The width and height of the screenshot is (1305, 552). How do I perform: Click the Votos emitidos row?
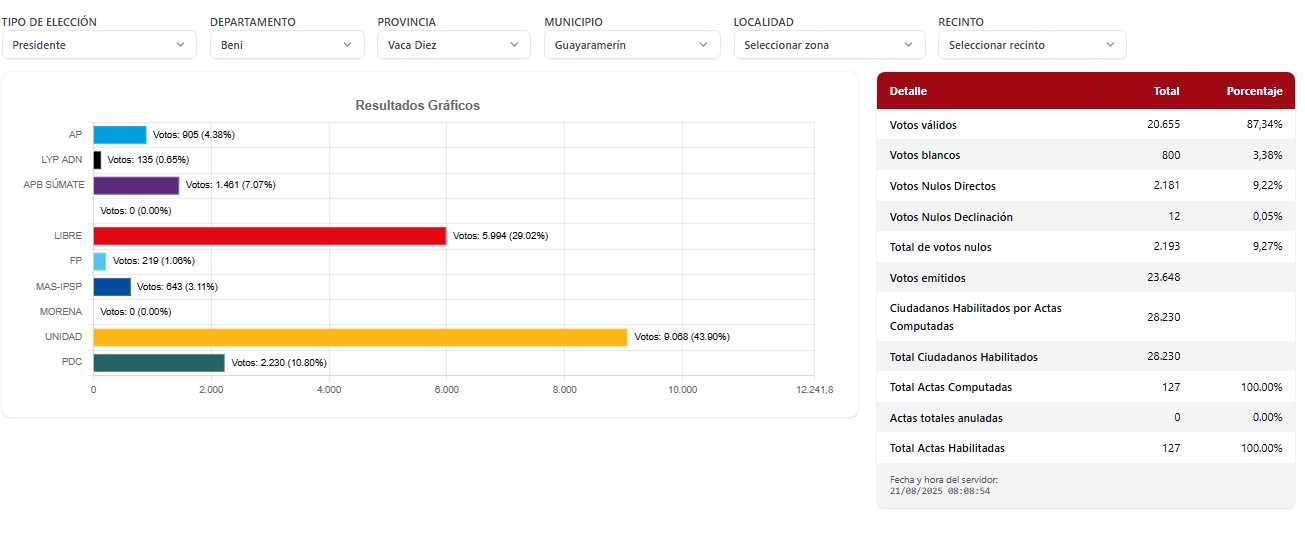[x=1085, y=278]
